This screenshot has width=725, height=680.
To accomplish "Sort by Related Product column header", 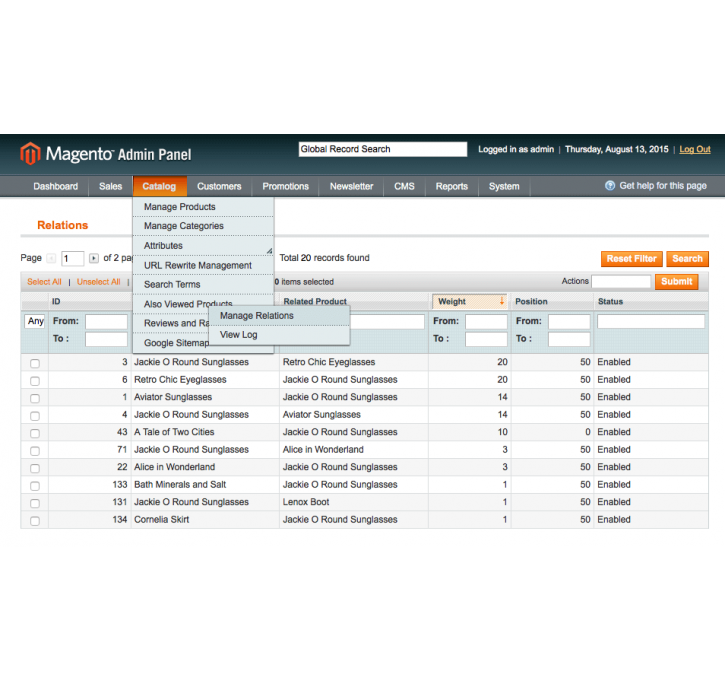I will coord(315,301).
